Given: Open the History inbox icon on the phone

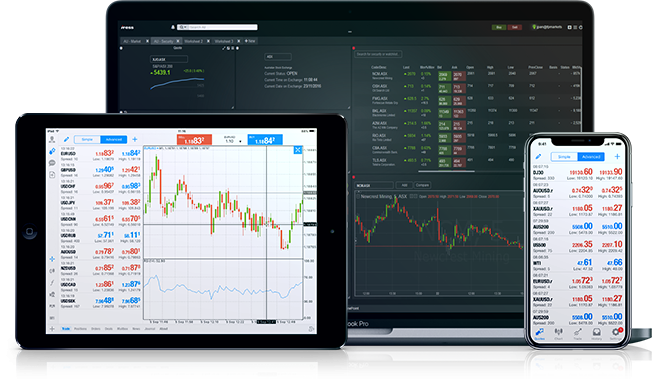Looking at the screenshot, I should pyautogui.click(x=597, y=333).
